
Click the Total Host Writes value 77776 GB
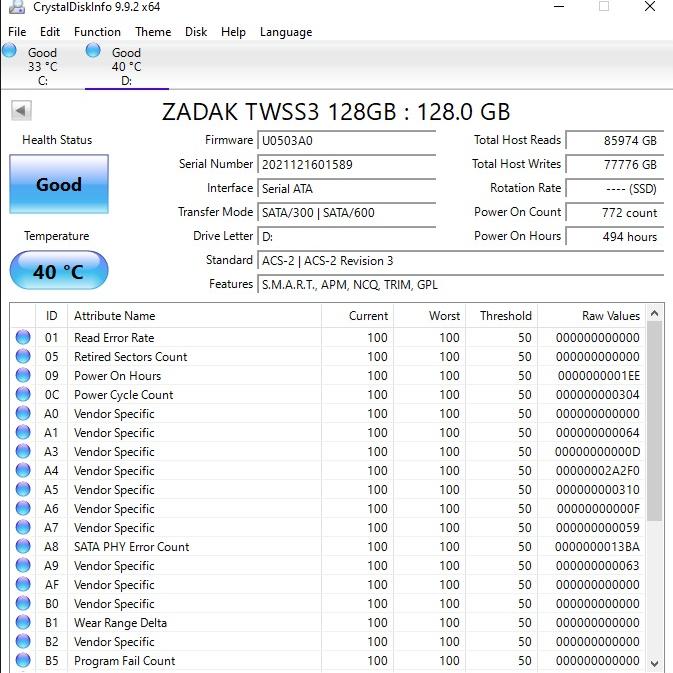[615, 165]
